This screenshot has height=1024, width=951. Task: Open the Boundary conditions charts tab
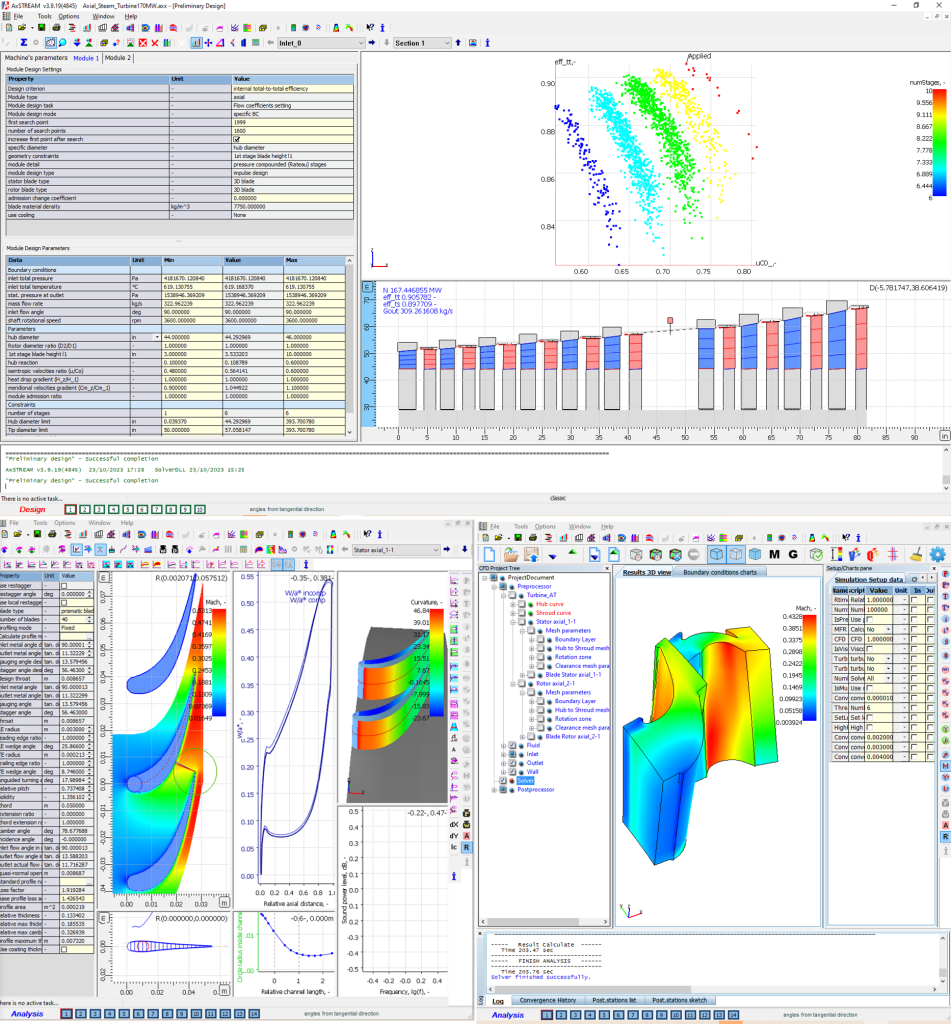point(719,572)
